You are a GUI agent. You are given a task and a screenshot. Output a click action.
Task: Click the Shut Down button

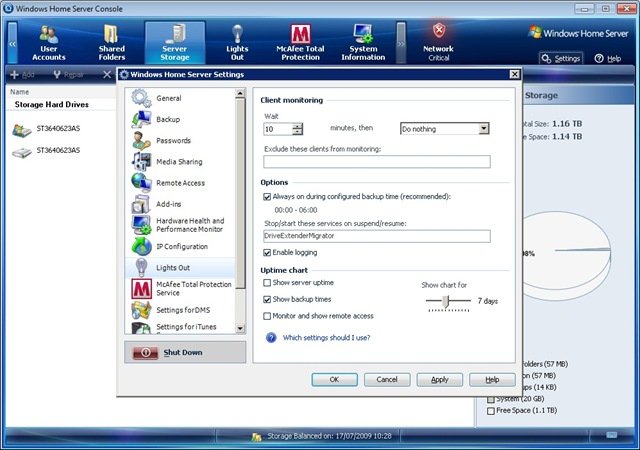pyautogui.click(x=185, y=352)
